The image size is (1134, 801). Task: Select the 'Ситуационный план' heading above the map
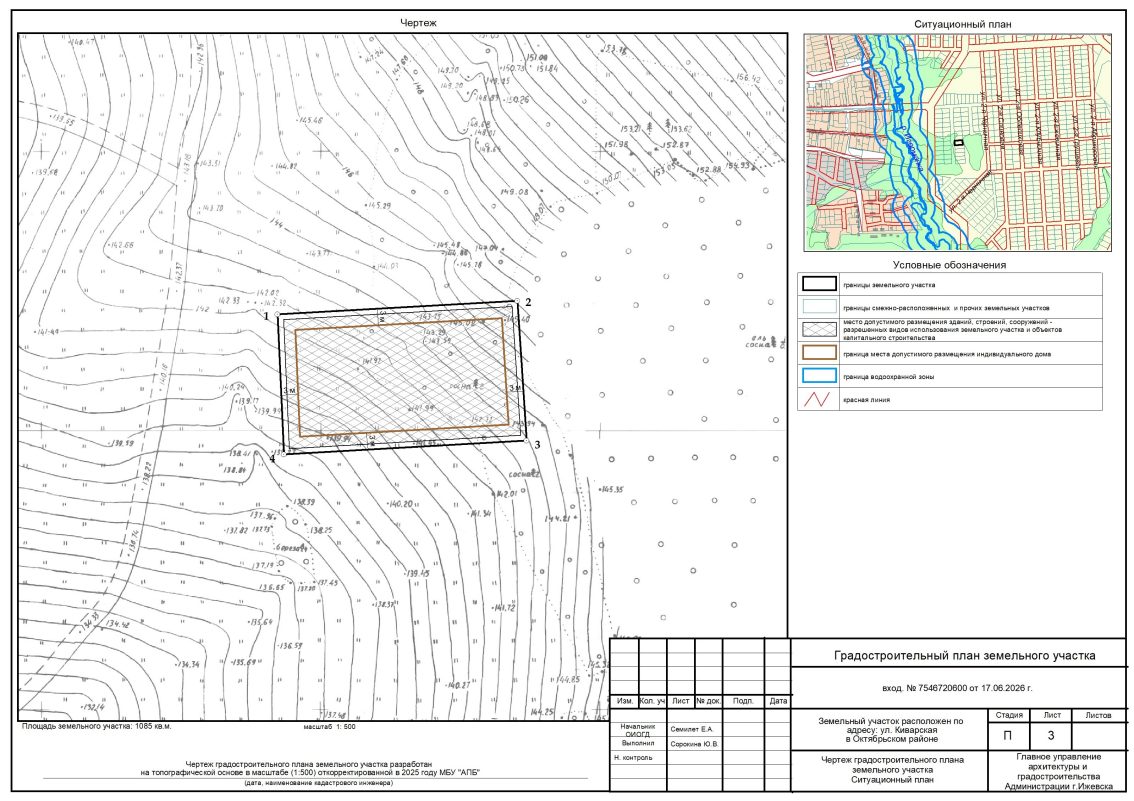(x=963, y=24)
